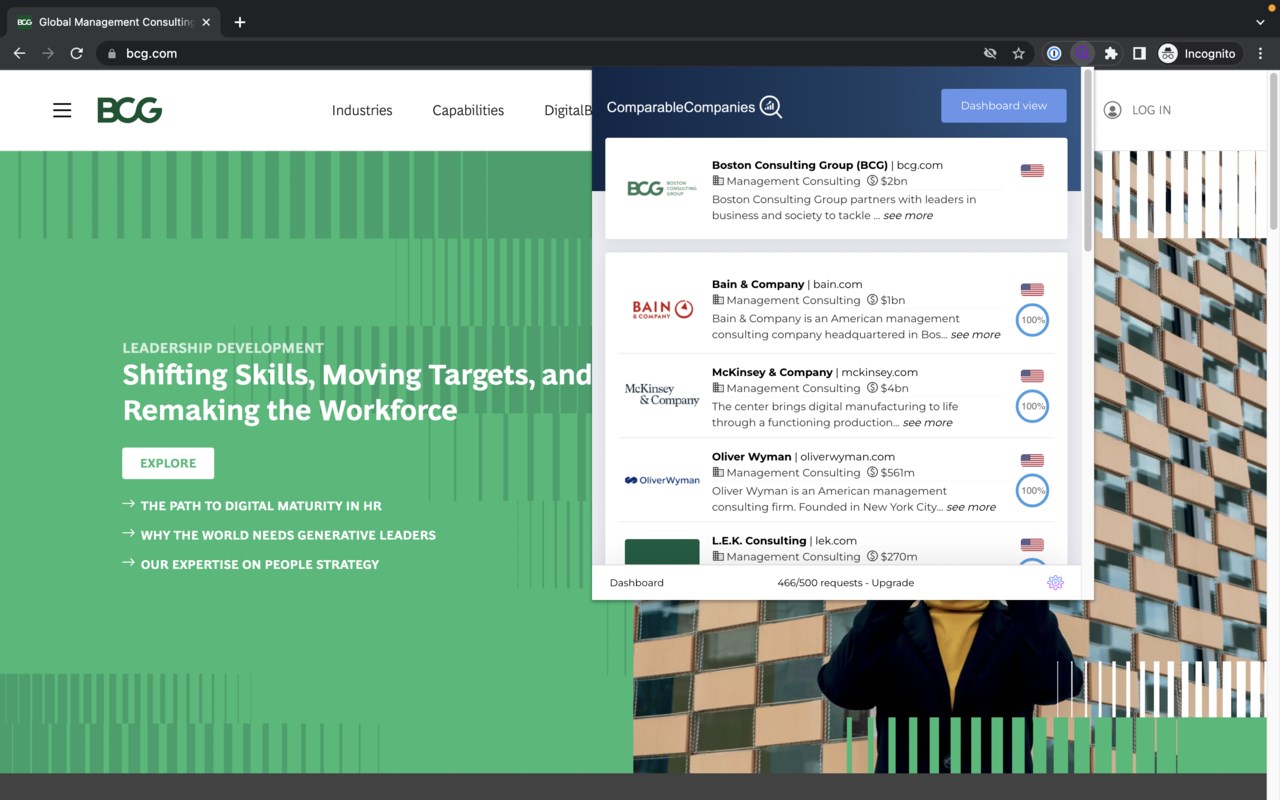
Task: Click the $4bn revenue for McKinsey
Action: [888, 388]
